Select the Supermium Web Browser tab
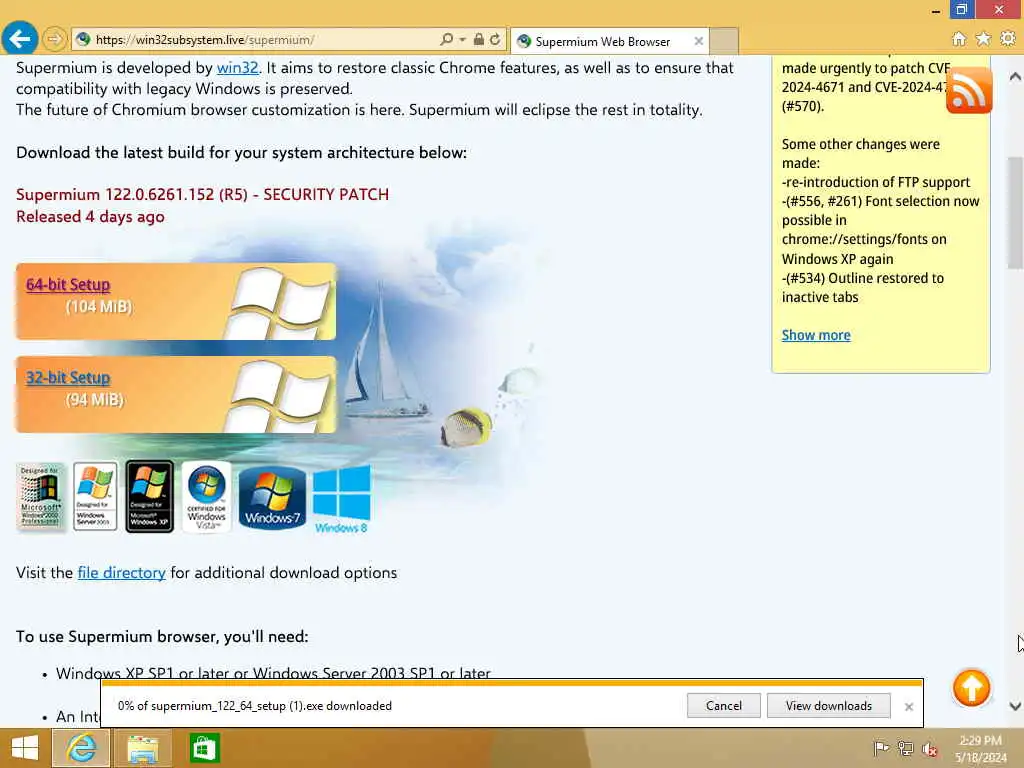Screen dimensions: 1024x768 tap(603, 42)
